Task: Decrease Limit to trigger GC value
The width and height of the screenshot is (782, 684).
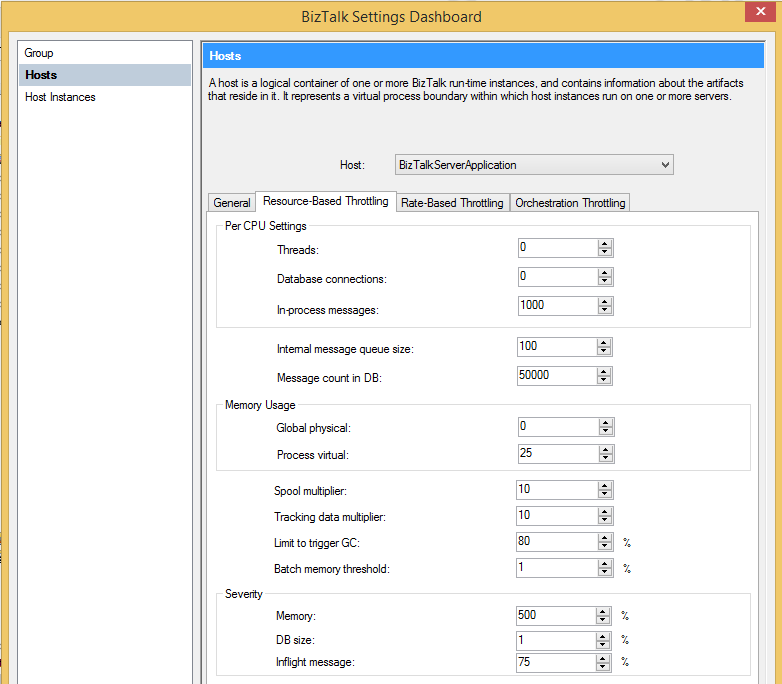Action: tap(605, 546)
